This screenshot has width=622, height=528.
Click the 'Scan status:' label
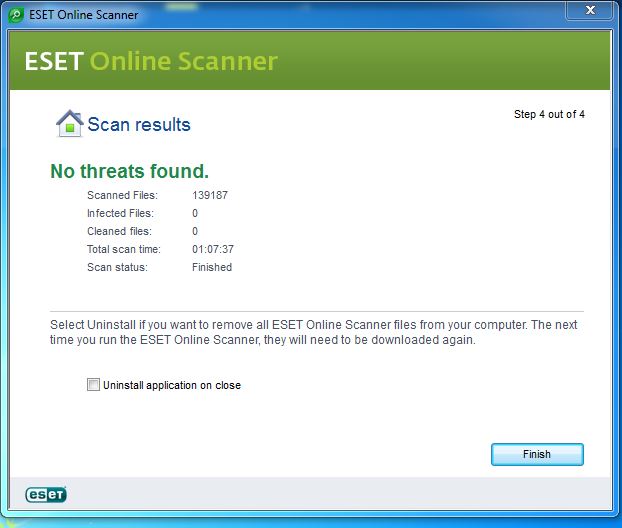117,267
